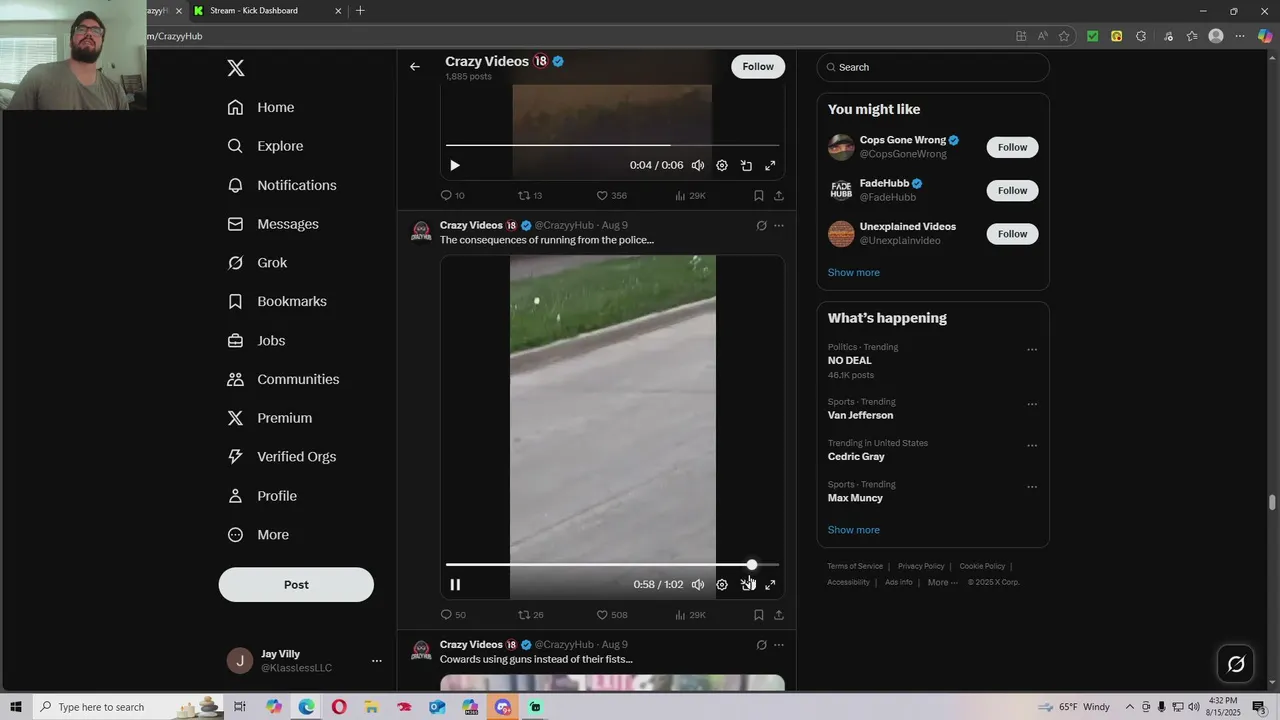
Task: Open police video settings gear
Action: (x=722, y=585)
